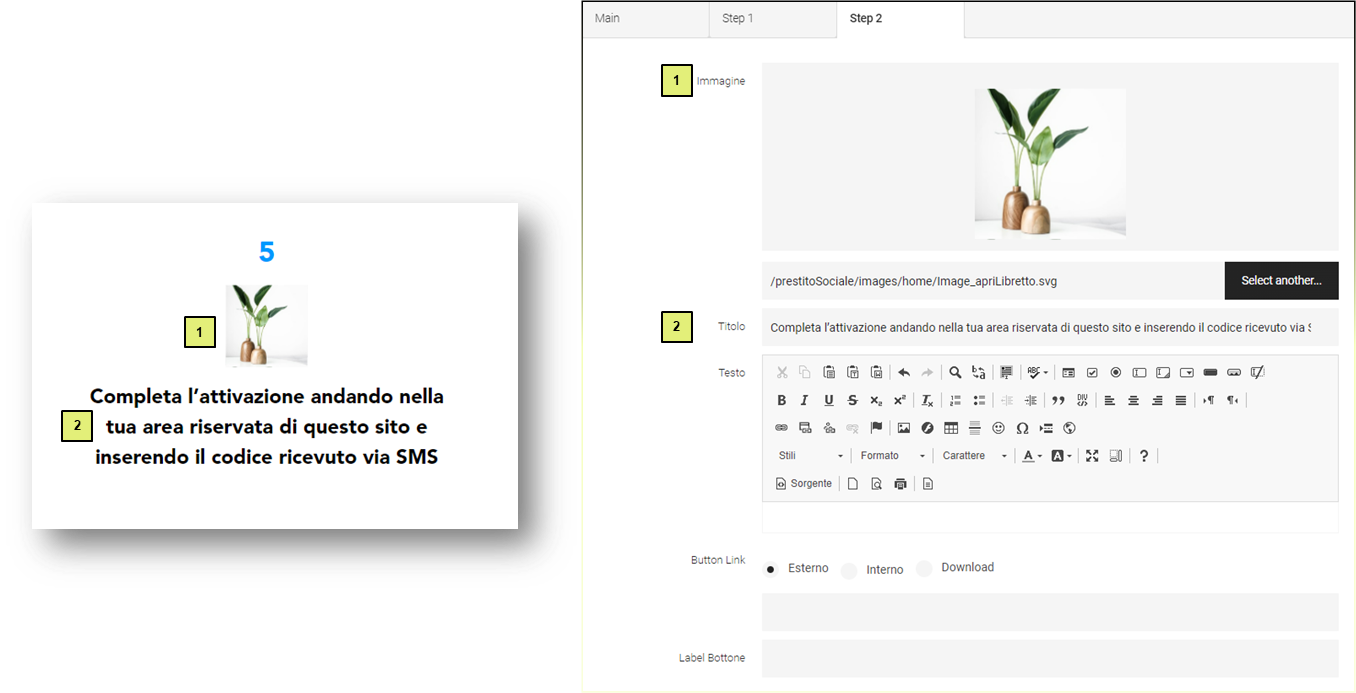
Task: Insert a checkbox form element icon
Action: point(1092,372)
